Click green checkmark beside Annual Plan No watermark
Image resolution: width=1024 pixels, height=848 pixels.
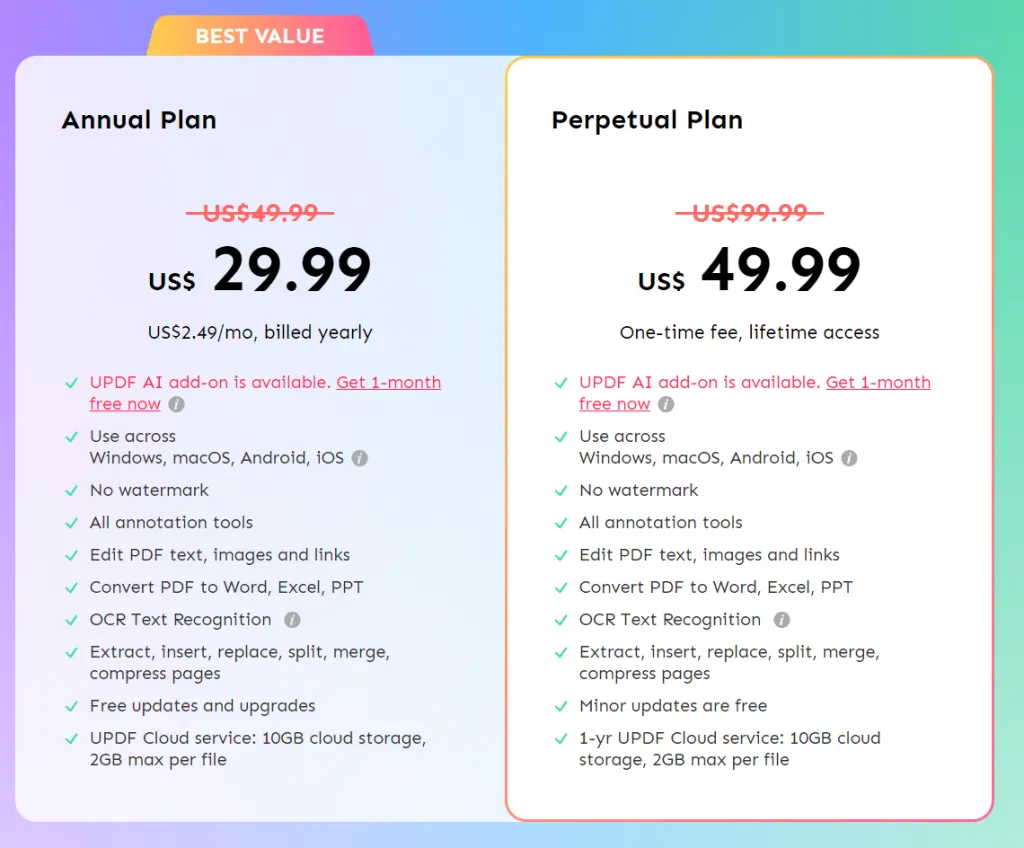tap(71, 491)
